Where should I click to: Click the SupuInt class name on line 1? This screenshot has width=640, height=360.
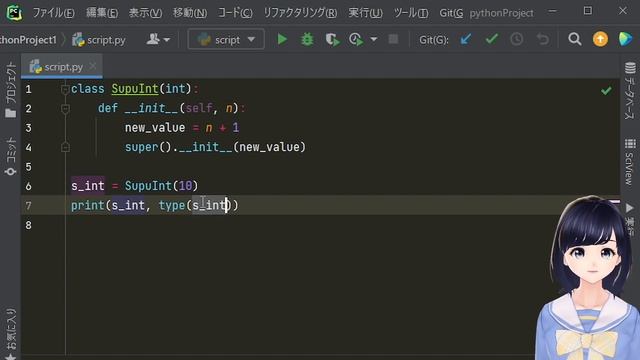pos(135,89)
